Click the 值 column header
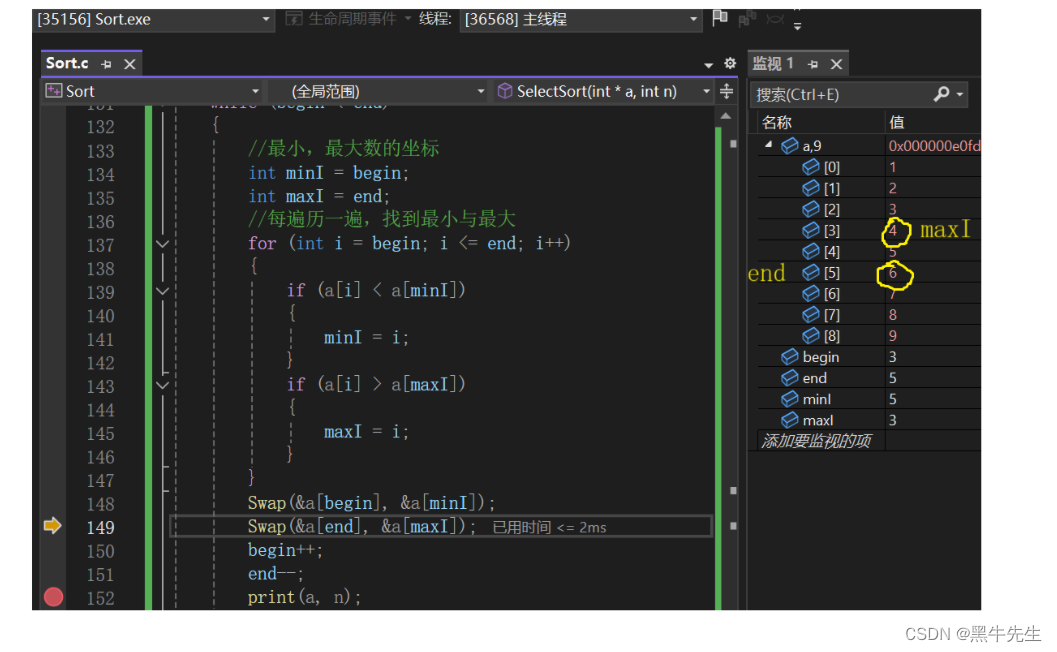The width and height of the screenshot is (1057, 652). [897, 122]
